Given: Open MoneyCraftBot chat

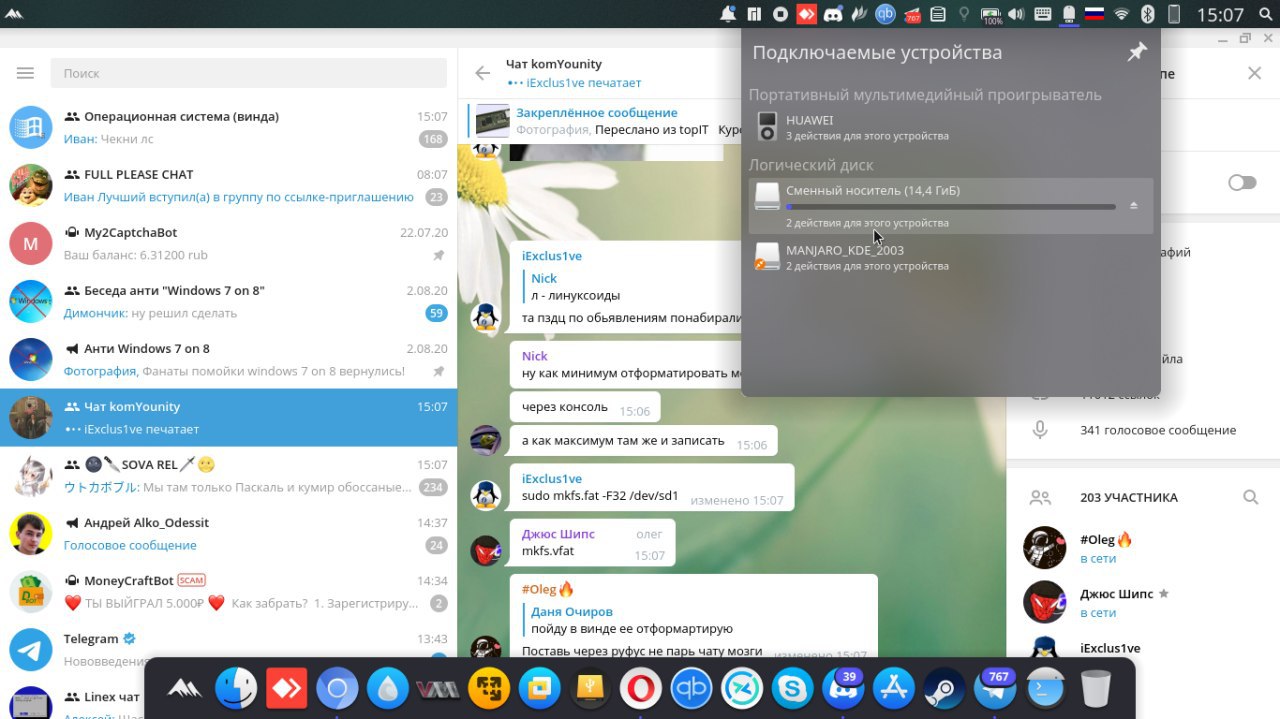Looking at the screenshot, I should (x=228, y=592).
